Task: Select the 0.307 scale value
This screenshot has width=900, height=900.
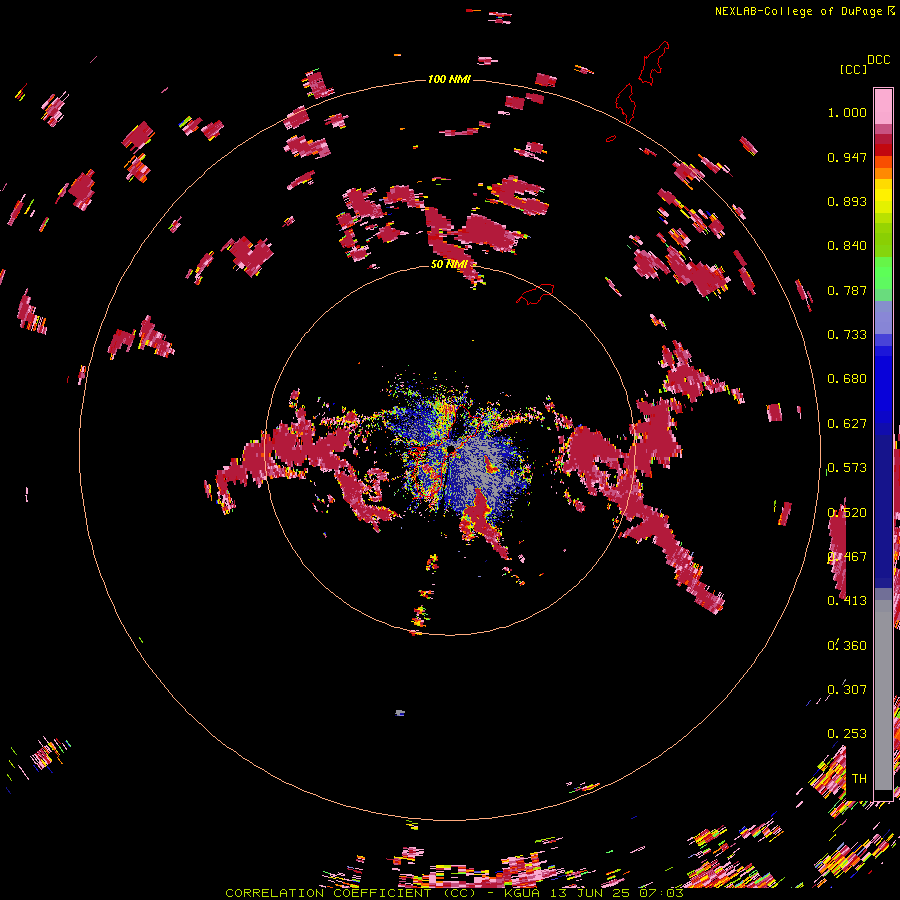Action: point(847,689)
